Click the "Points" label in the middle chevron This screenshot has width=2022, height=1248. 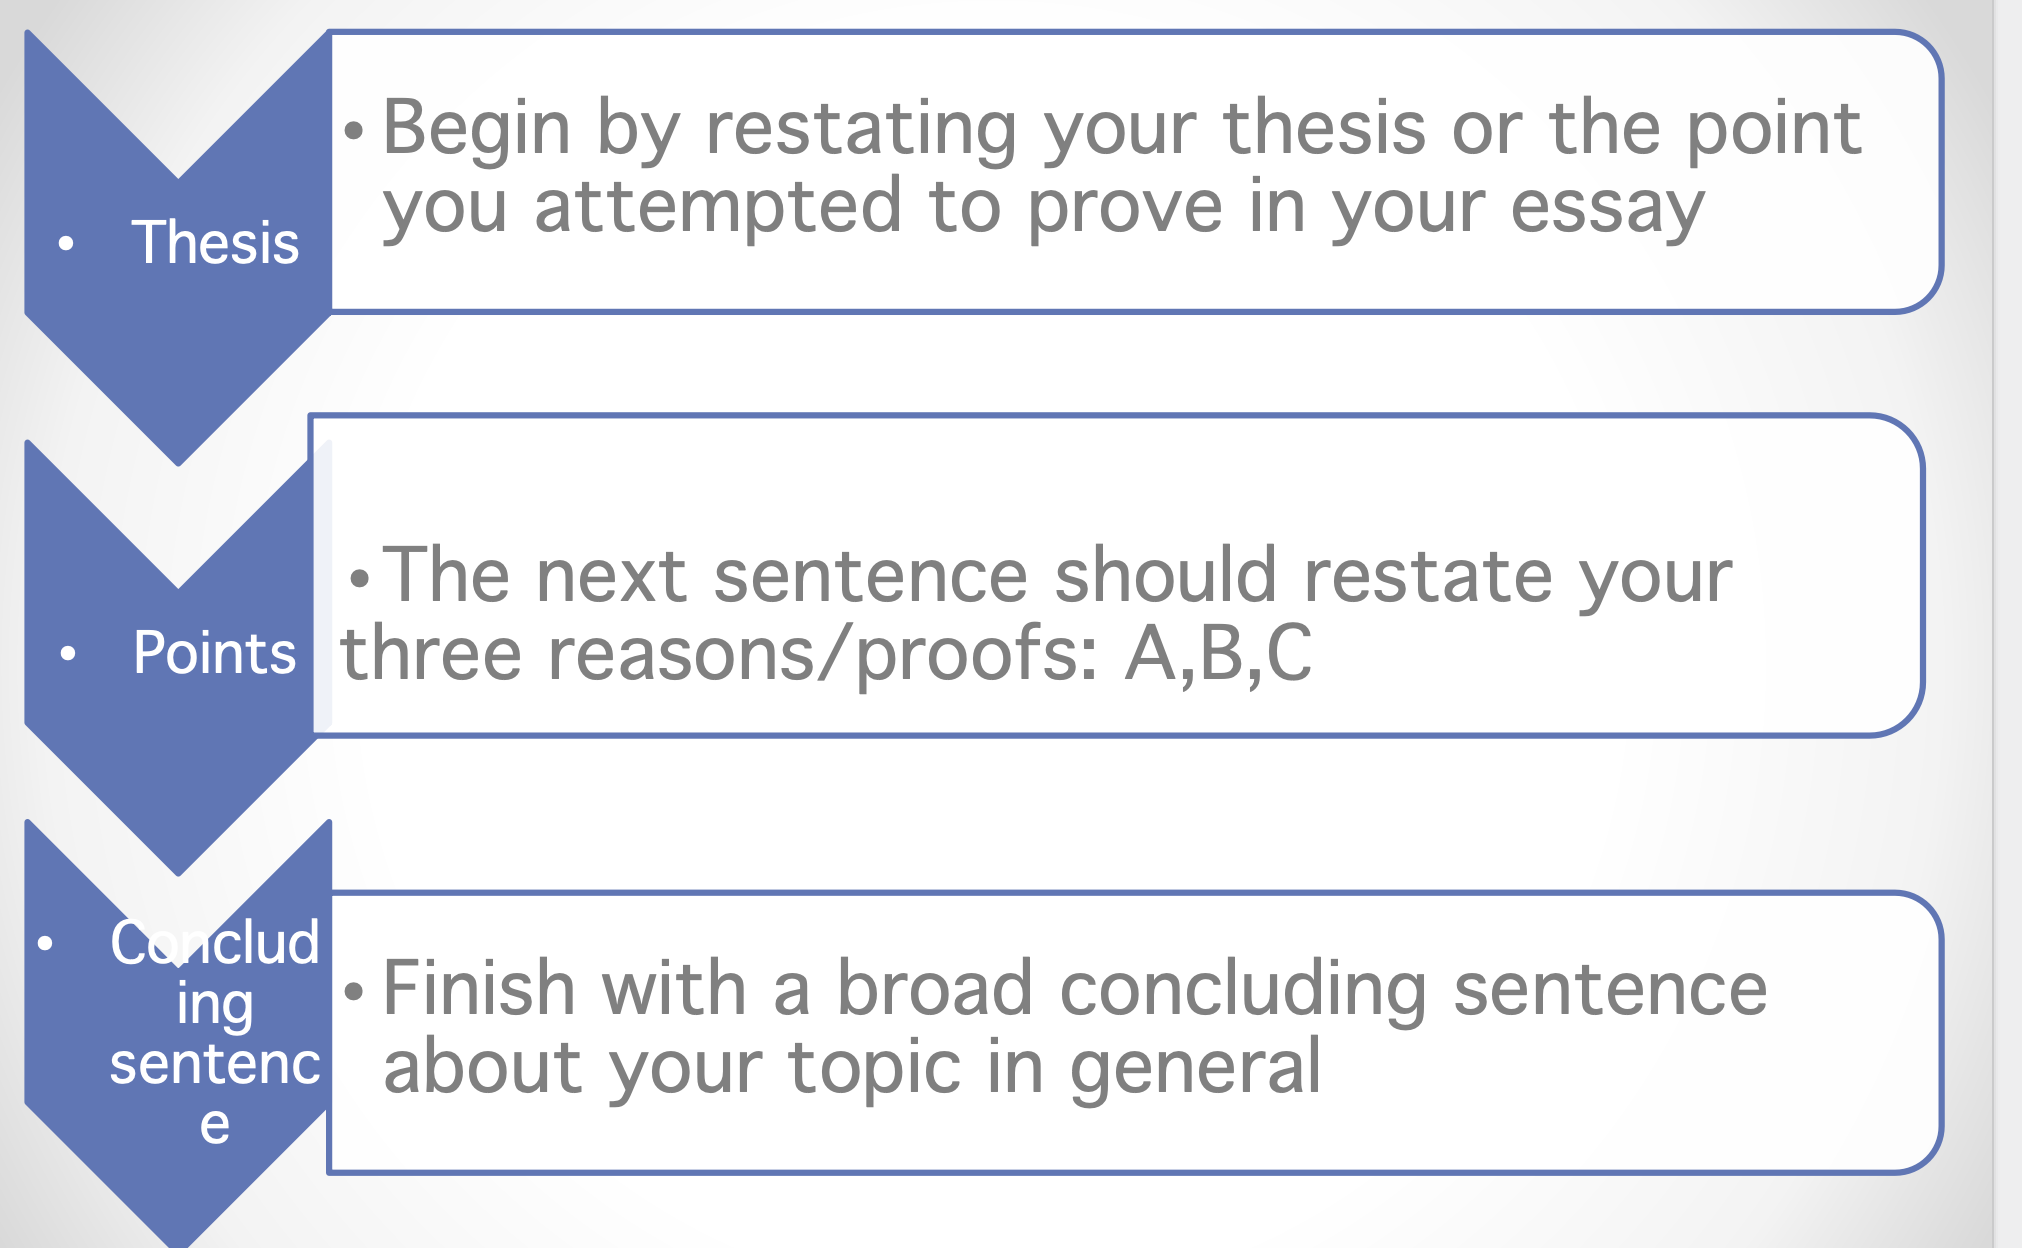pos(215,653)
